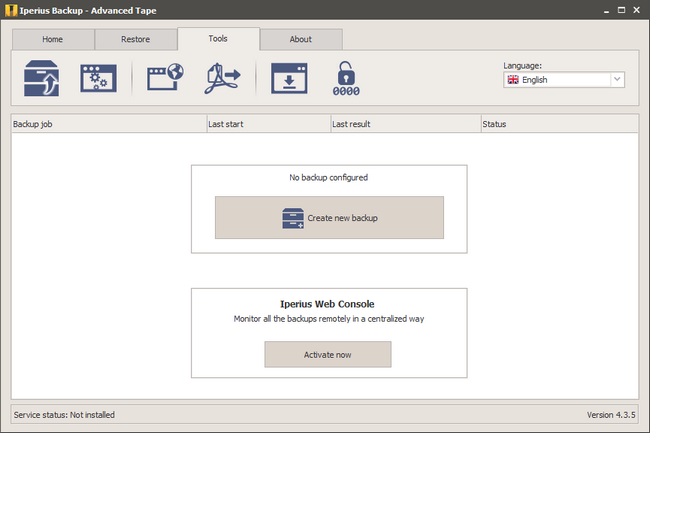The image size is (691, 518).
Task: Click the Iperius logo in title bar
Action: [x=11, y=10]
